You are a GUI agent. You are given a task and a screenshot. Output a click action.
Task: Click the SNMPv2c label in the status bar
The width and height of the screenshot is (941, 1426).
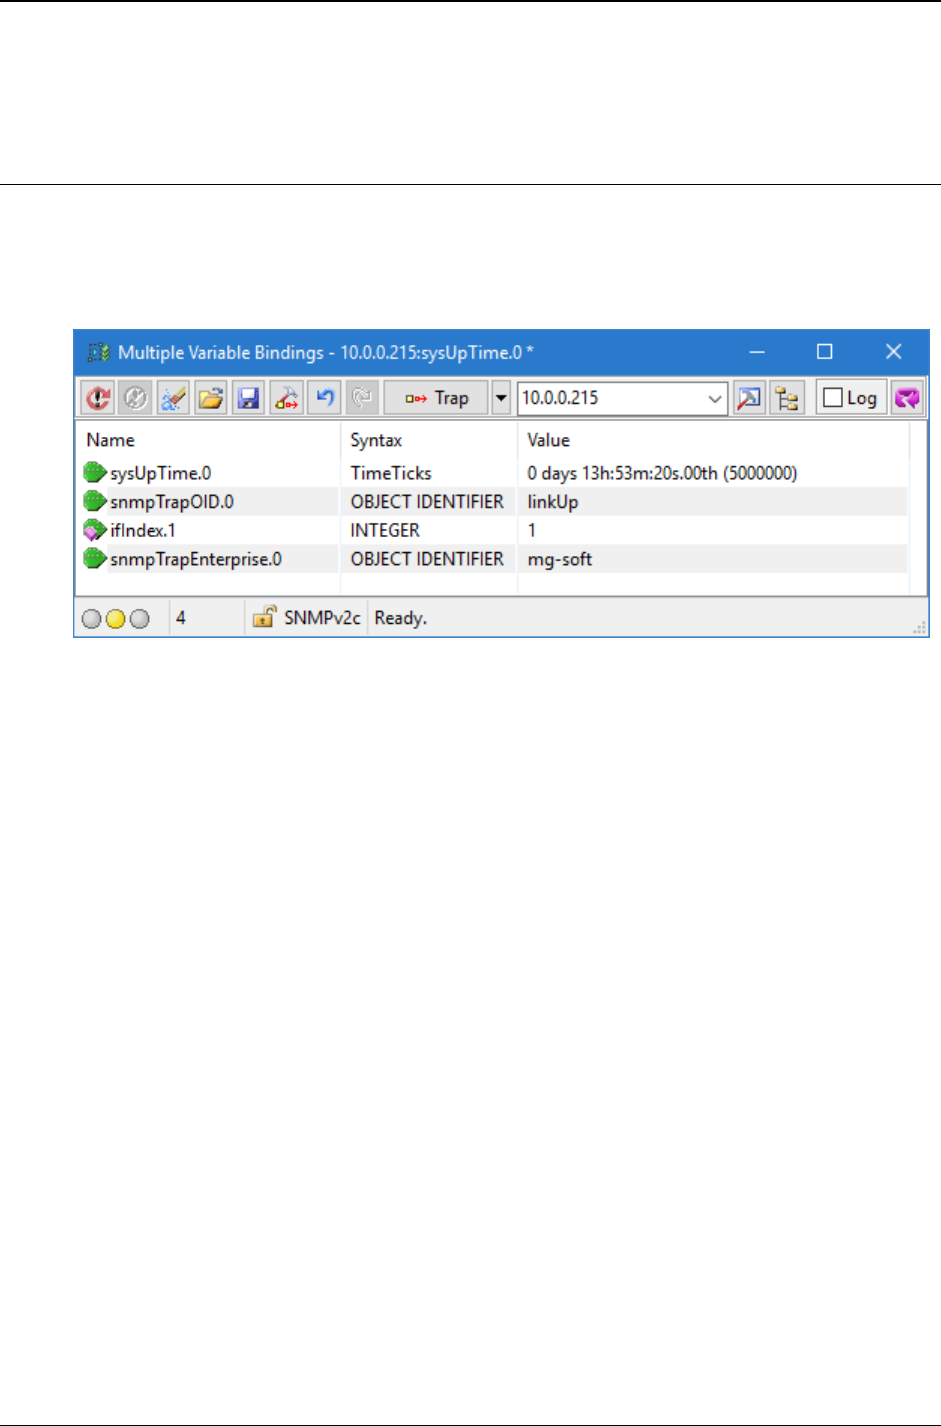point(322,618)
